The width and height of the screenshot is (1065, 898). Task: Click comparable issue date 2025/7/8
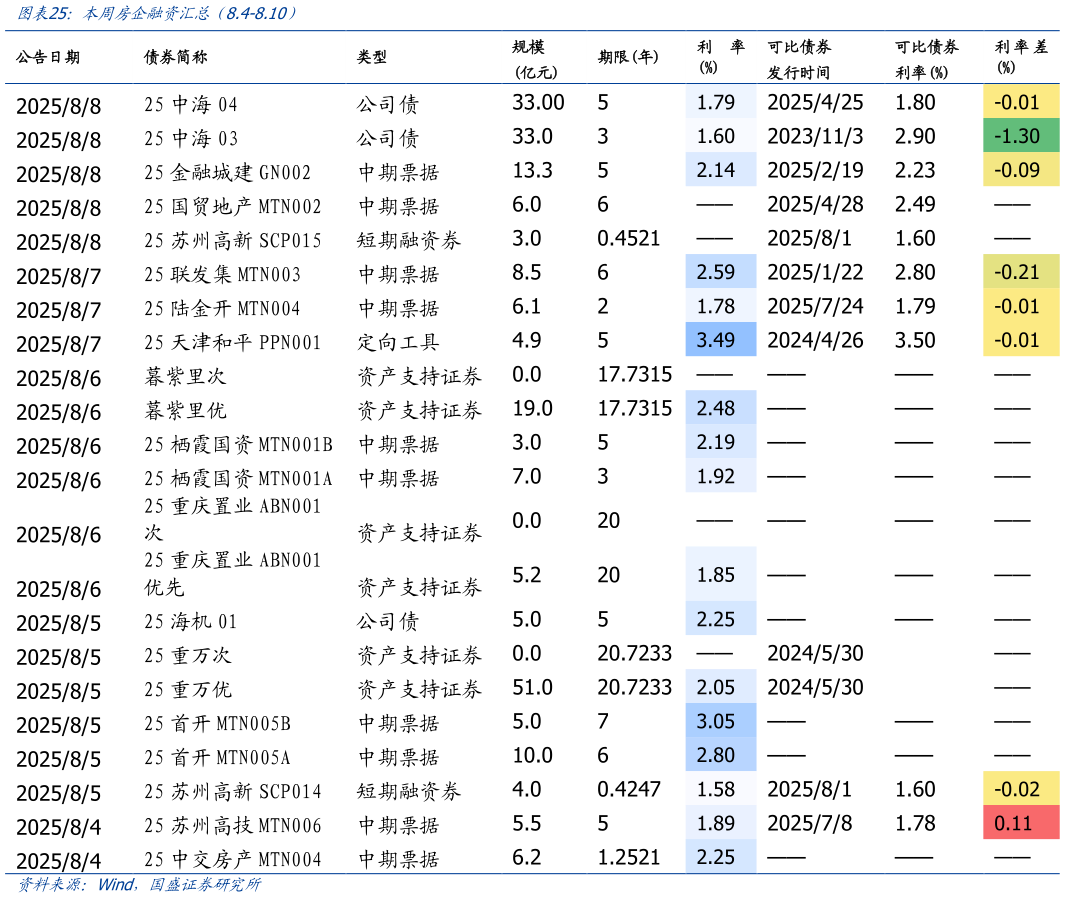pyautogui.click(x=810, y=823)
